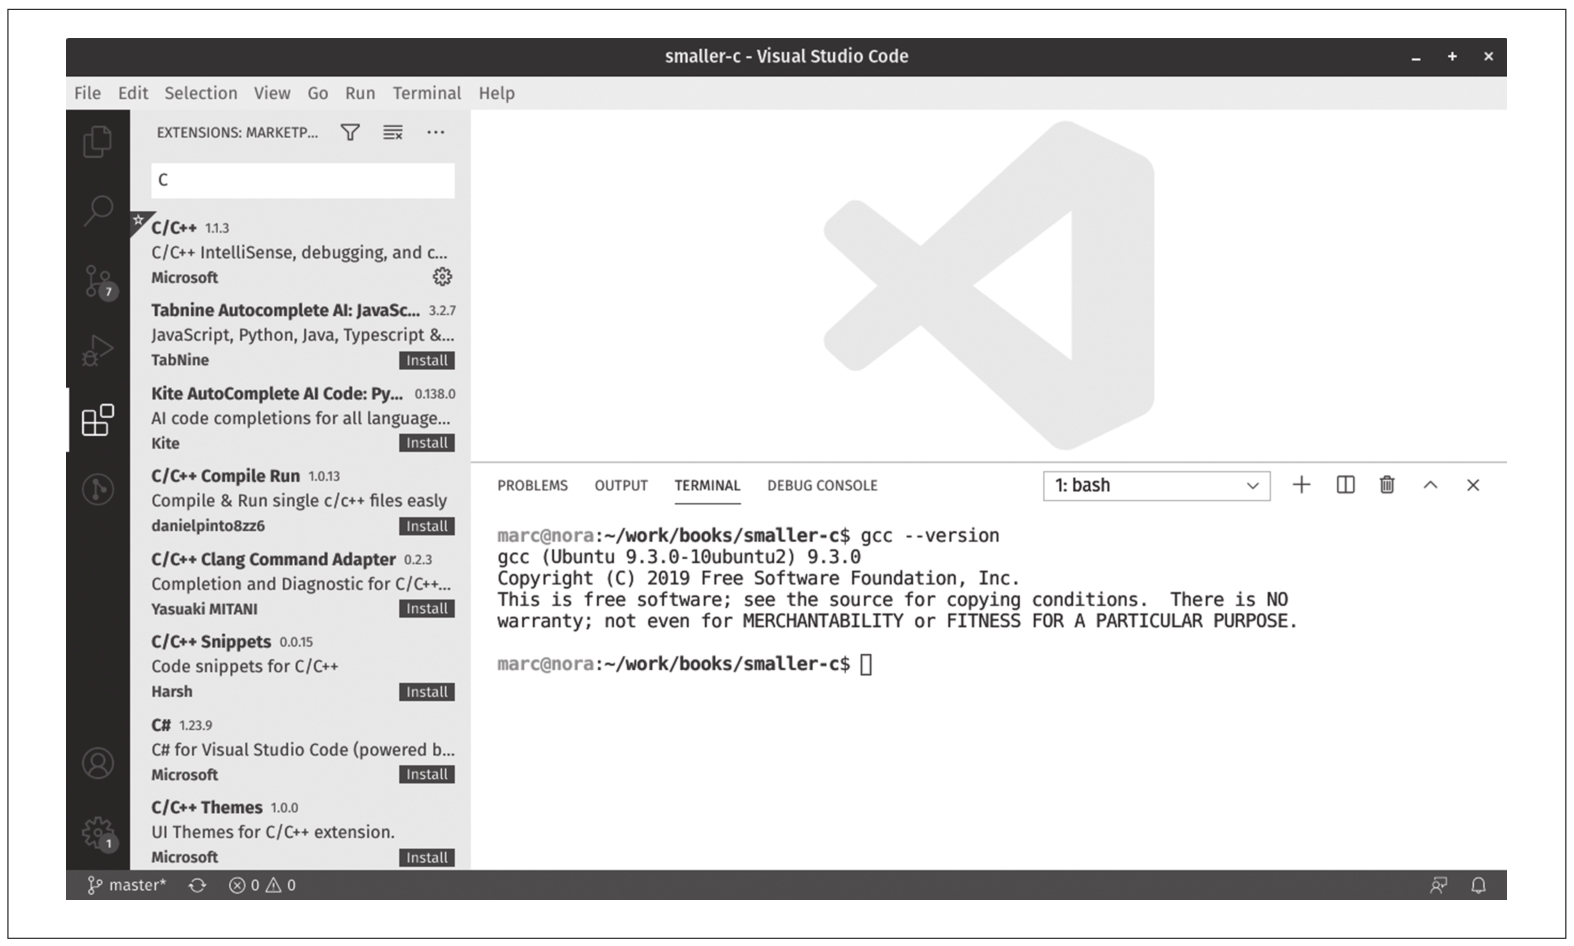Viewport: 1574px width, 946px height.
Task: Open the Run menu
Action: 360,93
